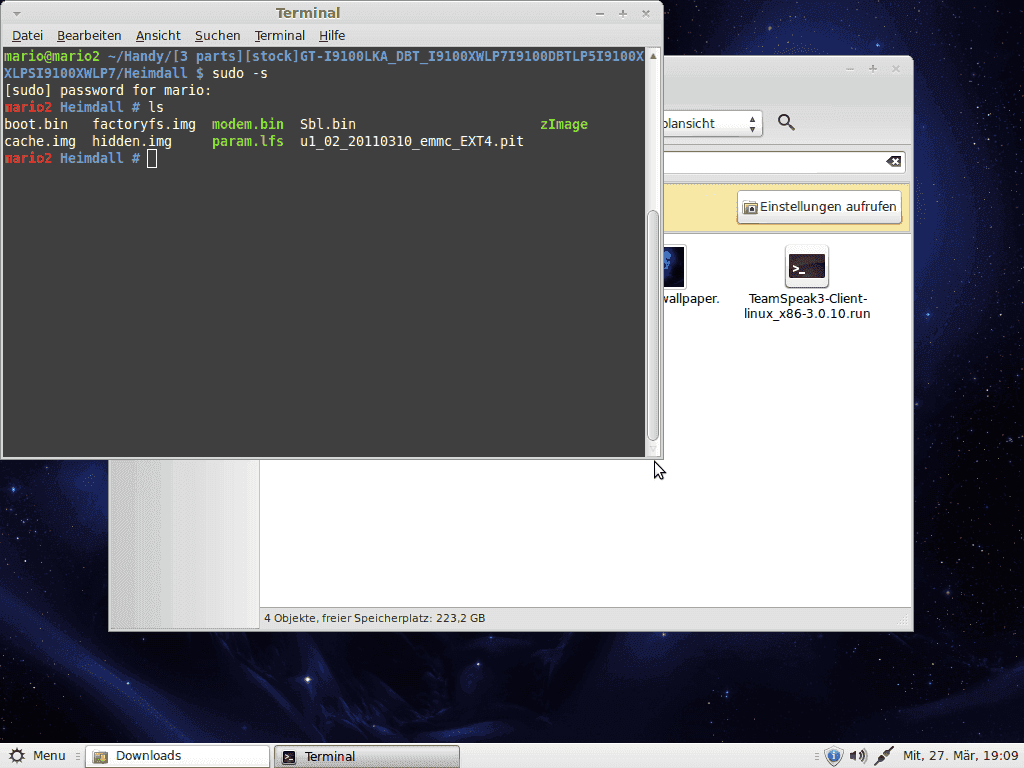Viewport: 1024px width, 768px height.
Task: Open the view mode dropdown in the file manager
Action: (711, 123)
